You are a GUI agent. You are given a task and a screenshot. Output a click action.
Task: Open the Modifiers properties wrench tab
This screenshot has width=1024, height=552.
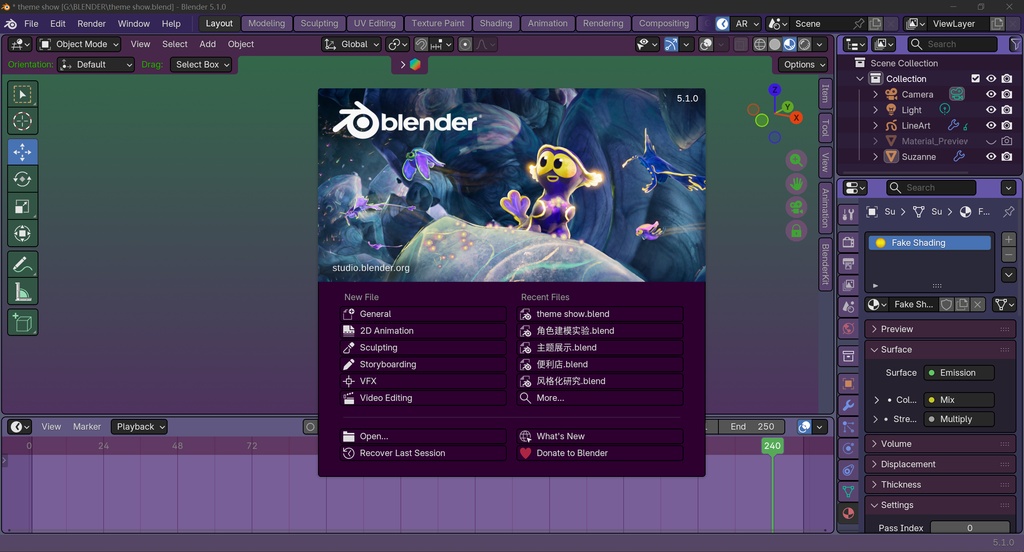(848, 405)
